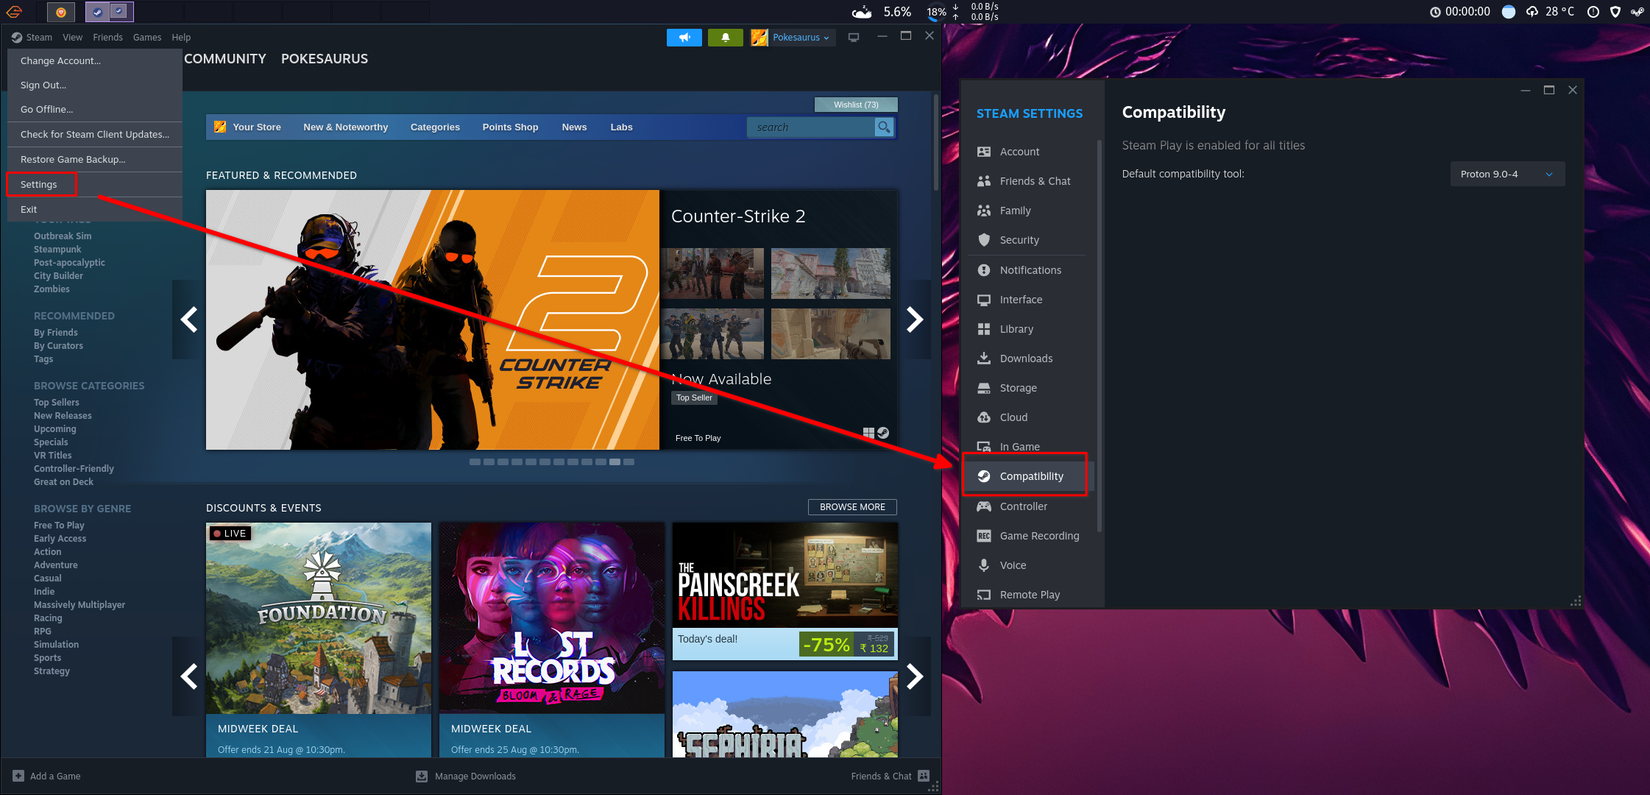
Task: Open the Foundation midweek deal card
Action: coord(319,640)
